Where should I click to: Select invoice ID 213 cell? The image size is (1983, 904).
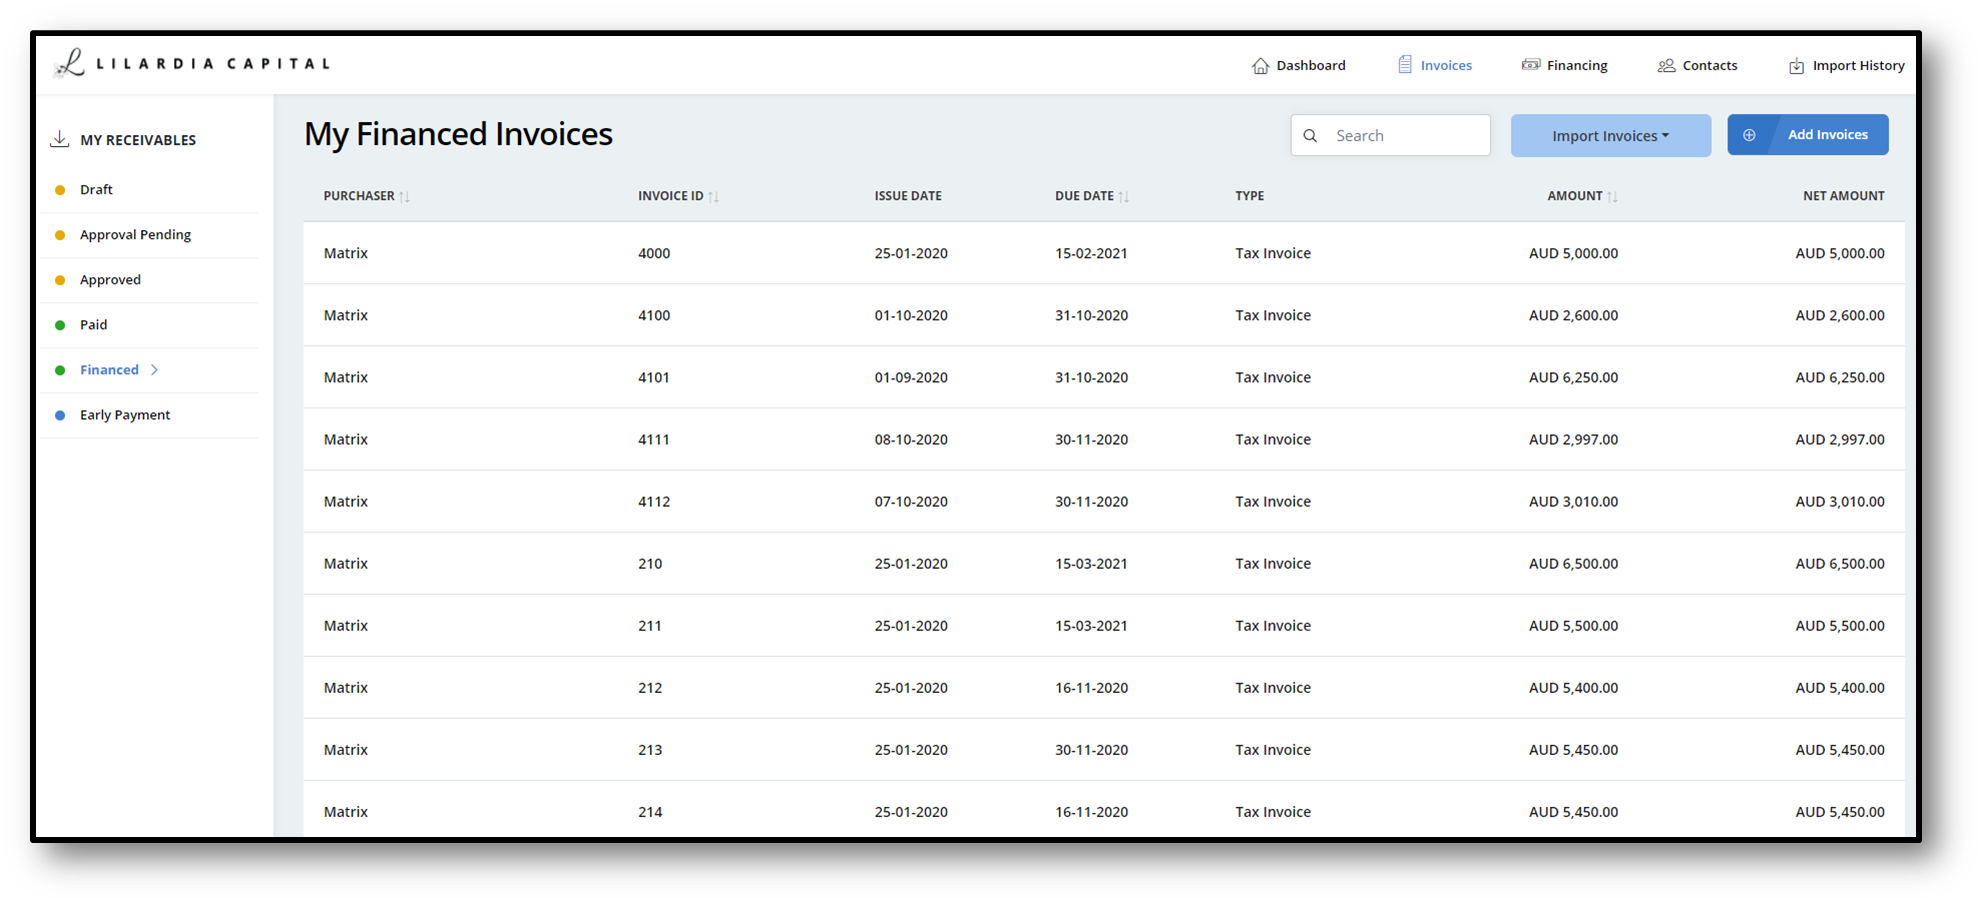click(x=650, y=749)
